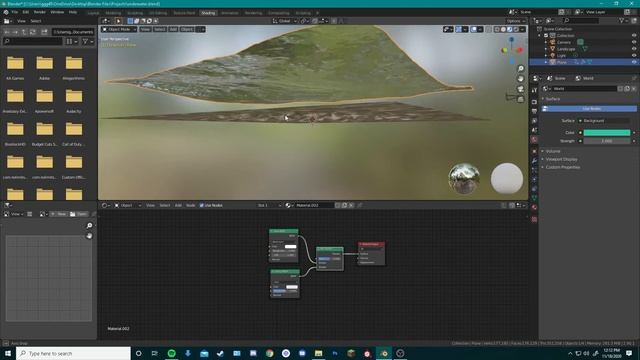Open Blender icon in Windows taskbar
The image size is (640, 360).
(x=384, y=353)
